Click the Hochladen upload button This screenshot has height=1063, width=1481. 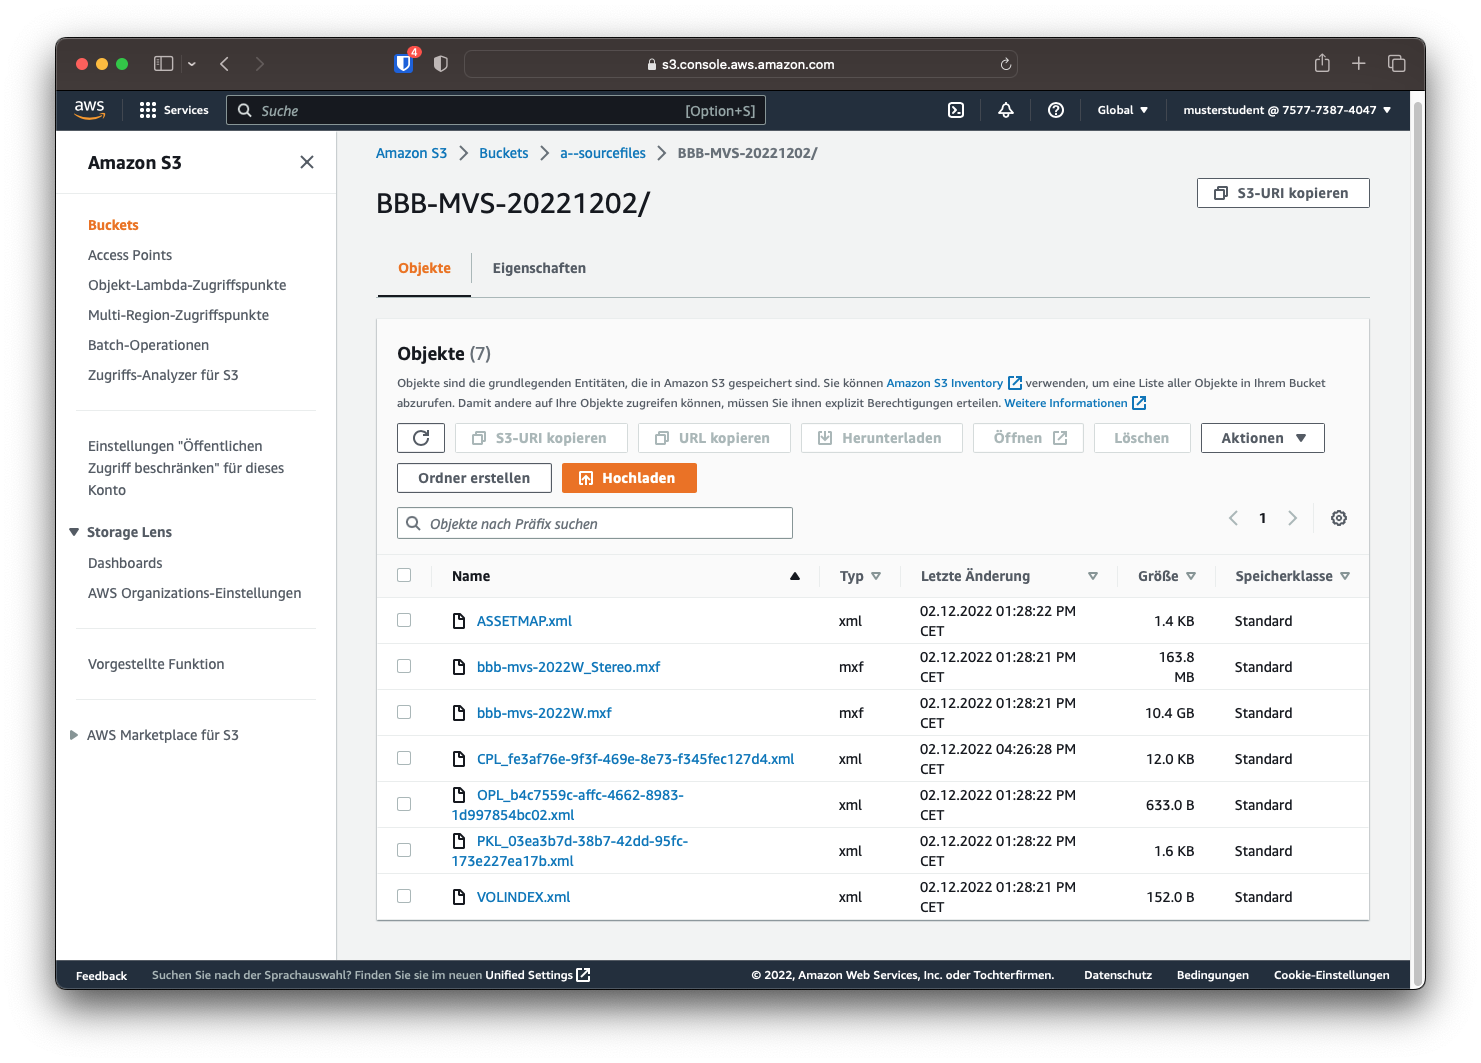click(629, 478)
